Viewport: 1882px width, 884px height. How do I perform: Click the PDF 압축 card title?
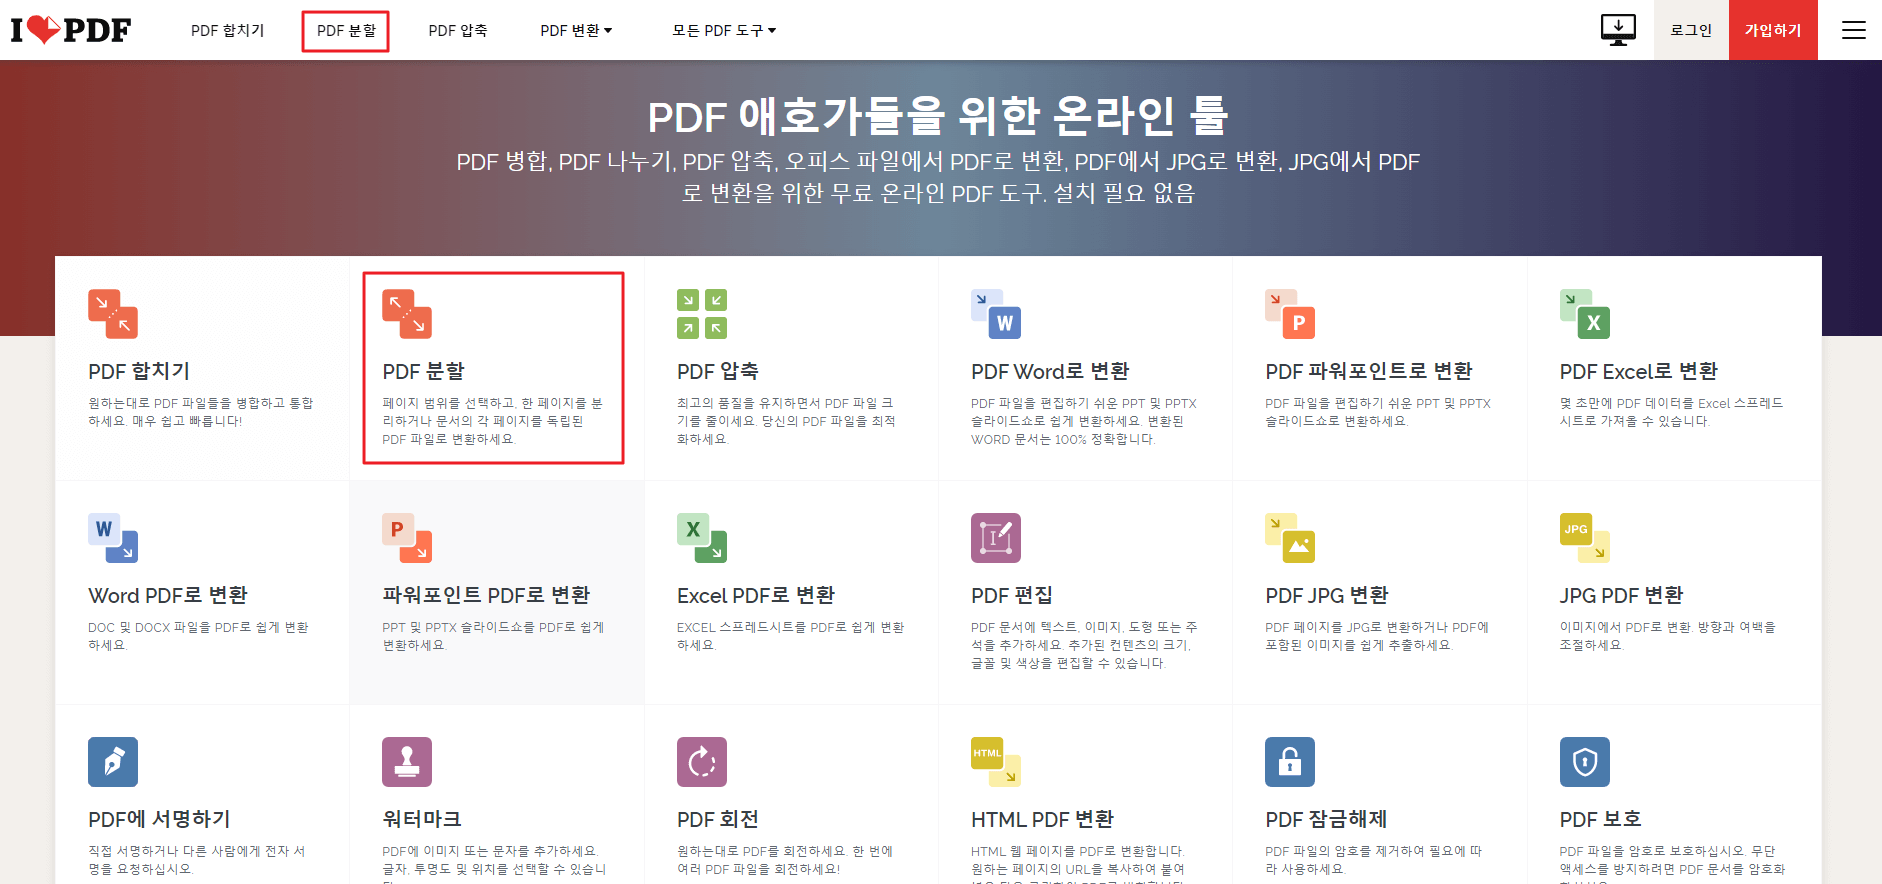pyautogui.click(x=718, y=371)
